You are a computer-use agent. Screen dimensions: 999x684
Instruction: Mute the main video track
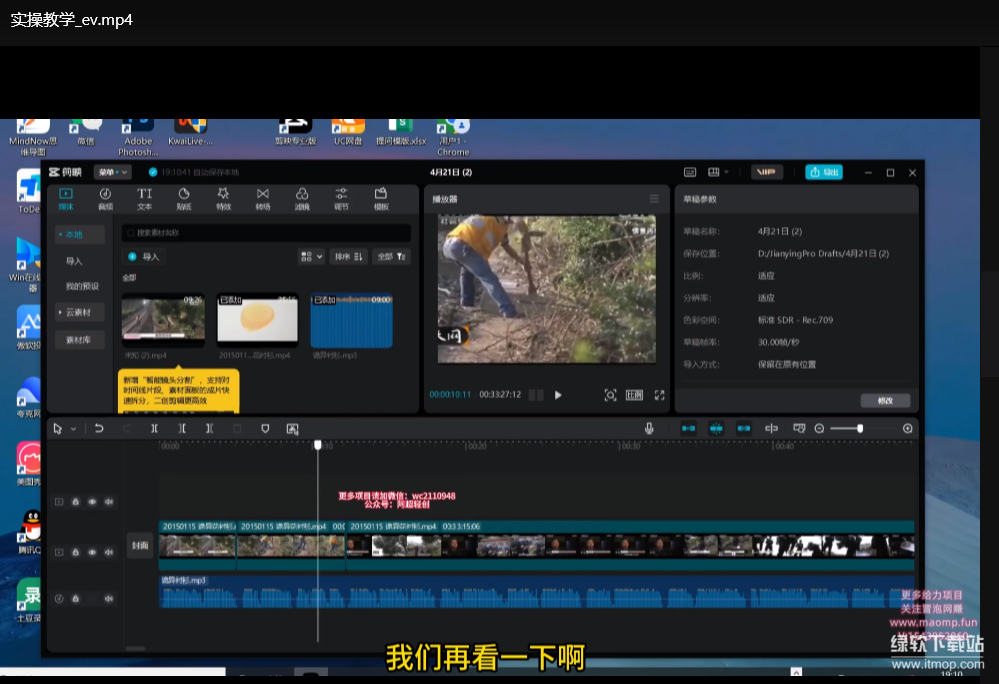click(x=109, y=552)
